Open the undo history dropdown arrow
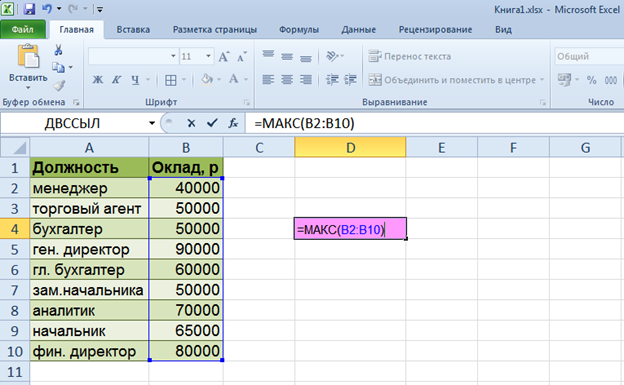Screen dimensions: 624x385 59,9
